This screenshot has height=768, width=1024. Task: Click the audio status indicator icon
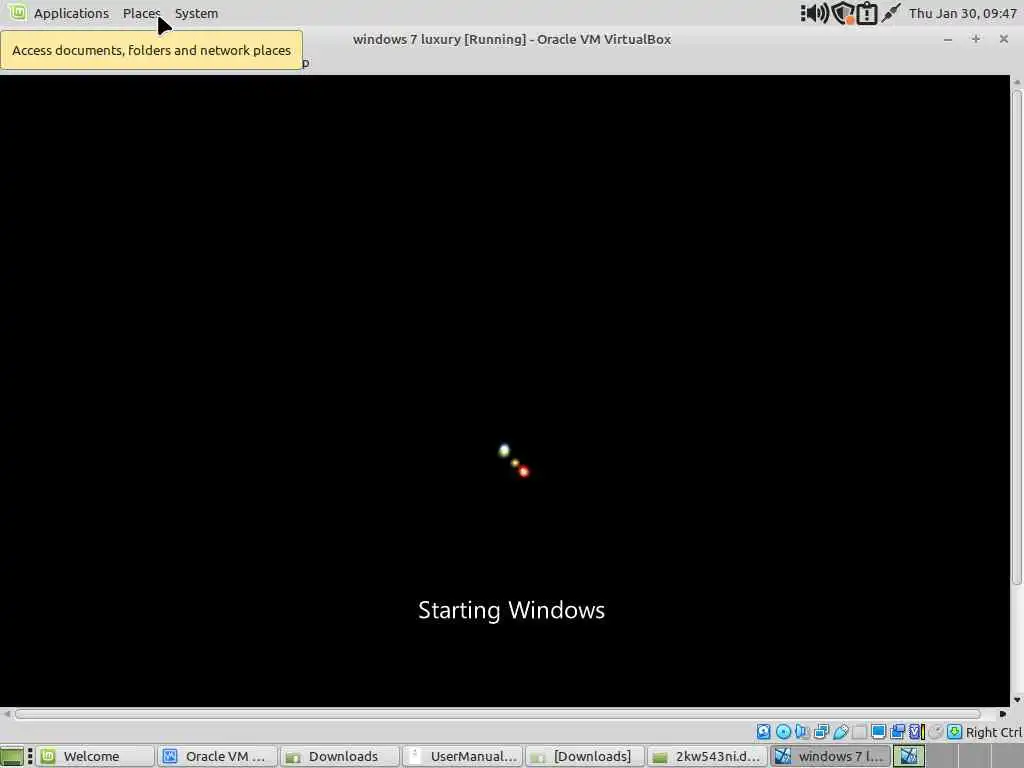[802, 731]
